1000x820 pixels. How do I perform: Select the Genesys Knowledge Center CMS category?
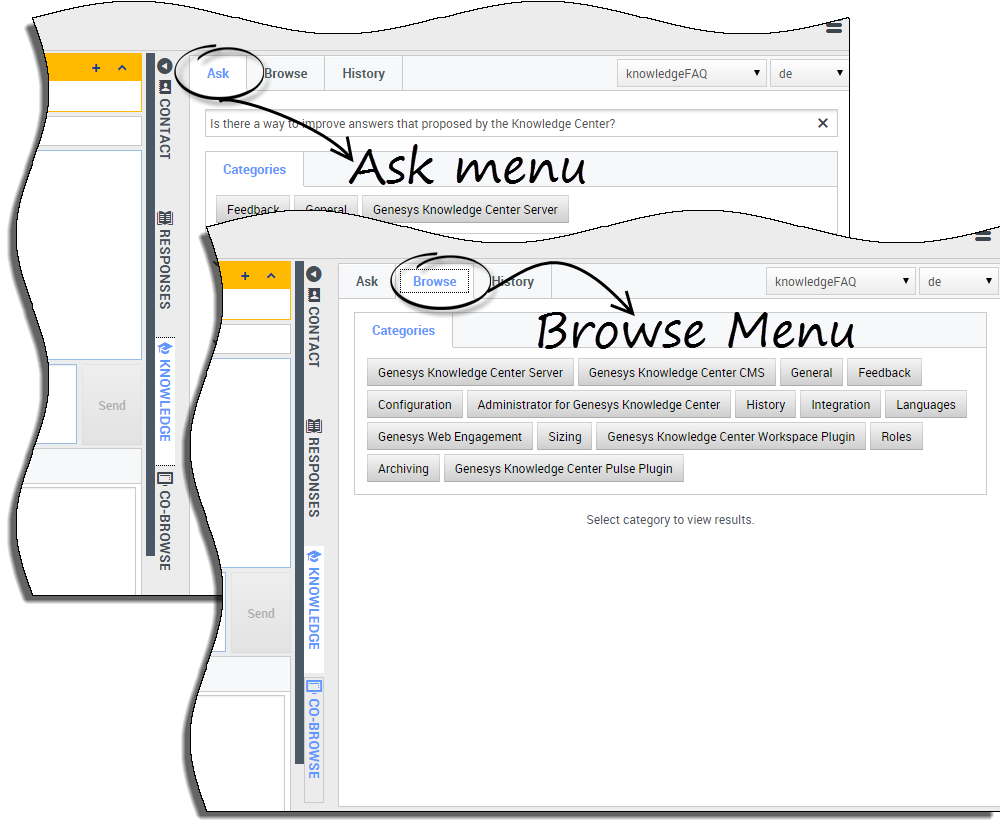click(x=676, y=373)
